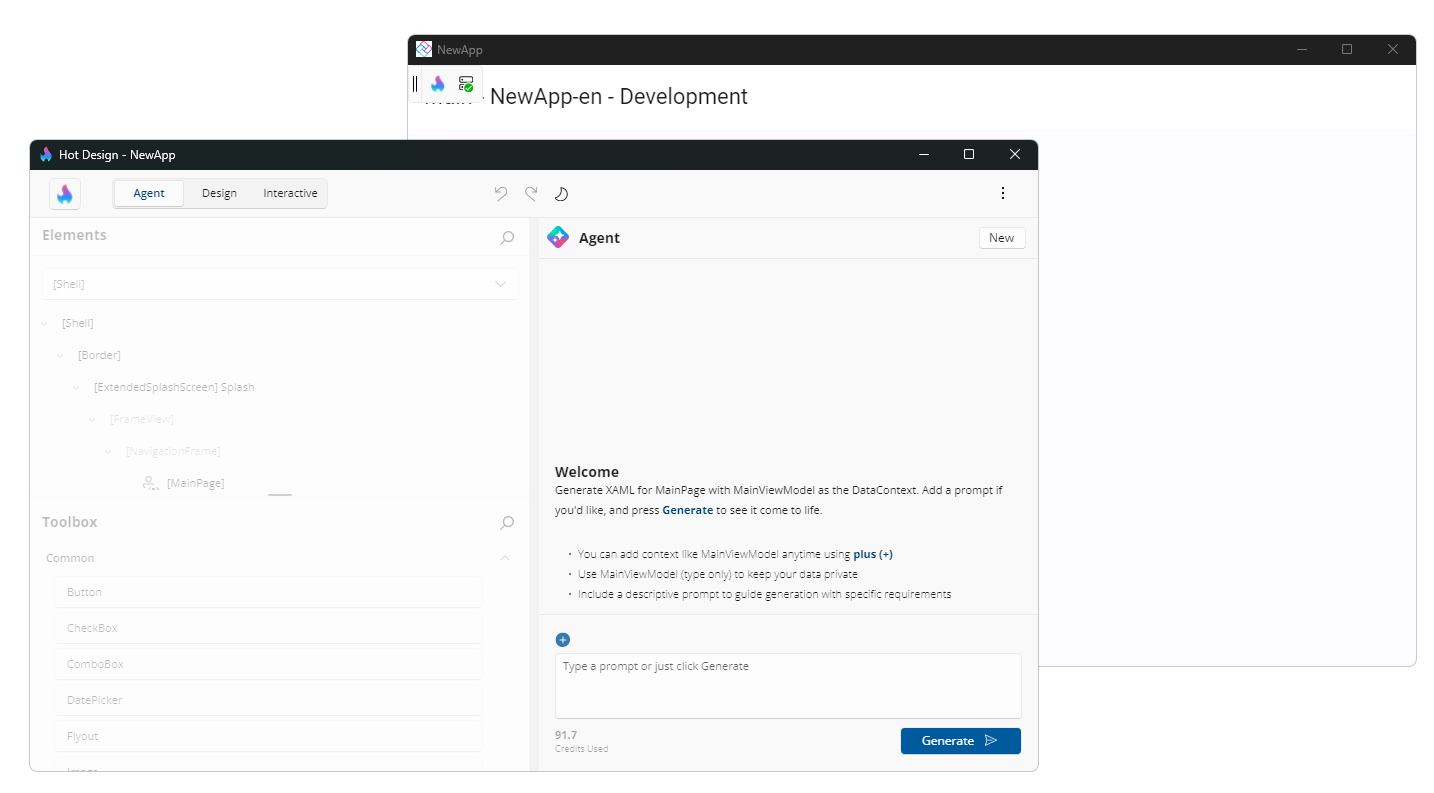Collapse the [Border] tree node
This screenshot has height=793, width=1434.
point(61,355)
